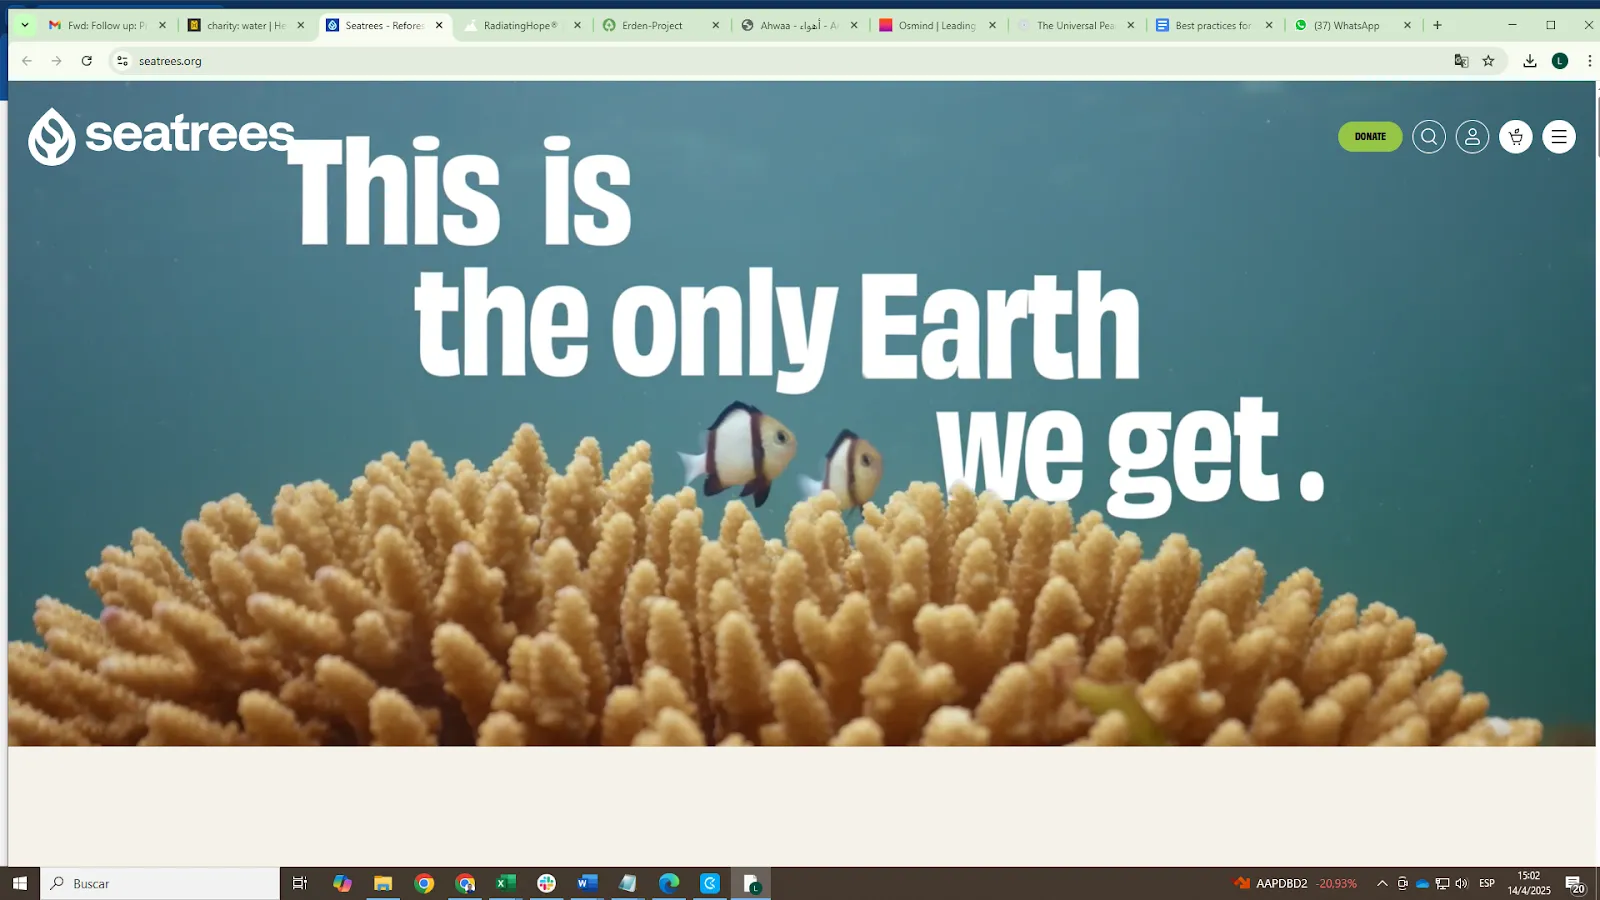This screenshot has height=900, width=1600.
Task: Click the Buscar taskbar search box
Action: [x=160, y=883]
